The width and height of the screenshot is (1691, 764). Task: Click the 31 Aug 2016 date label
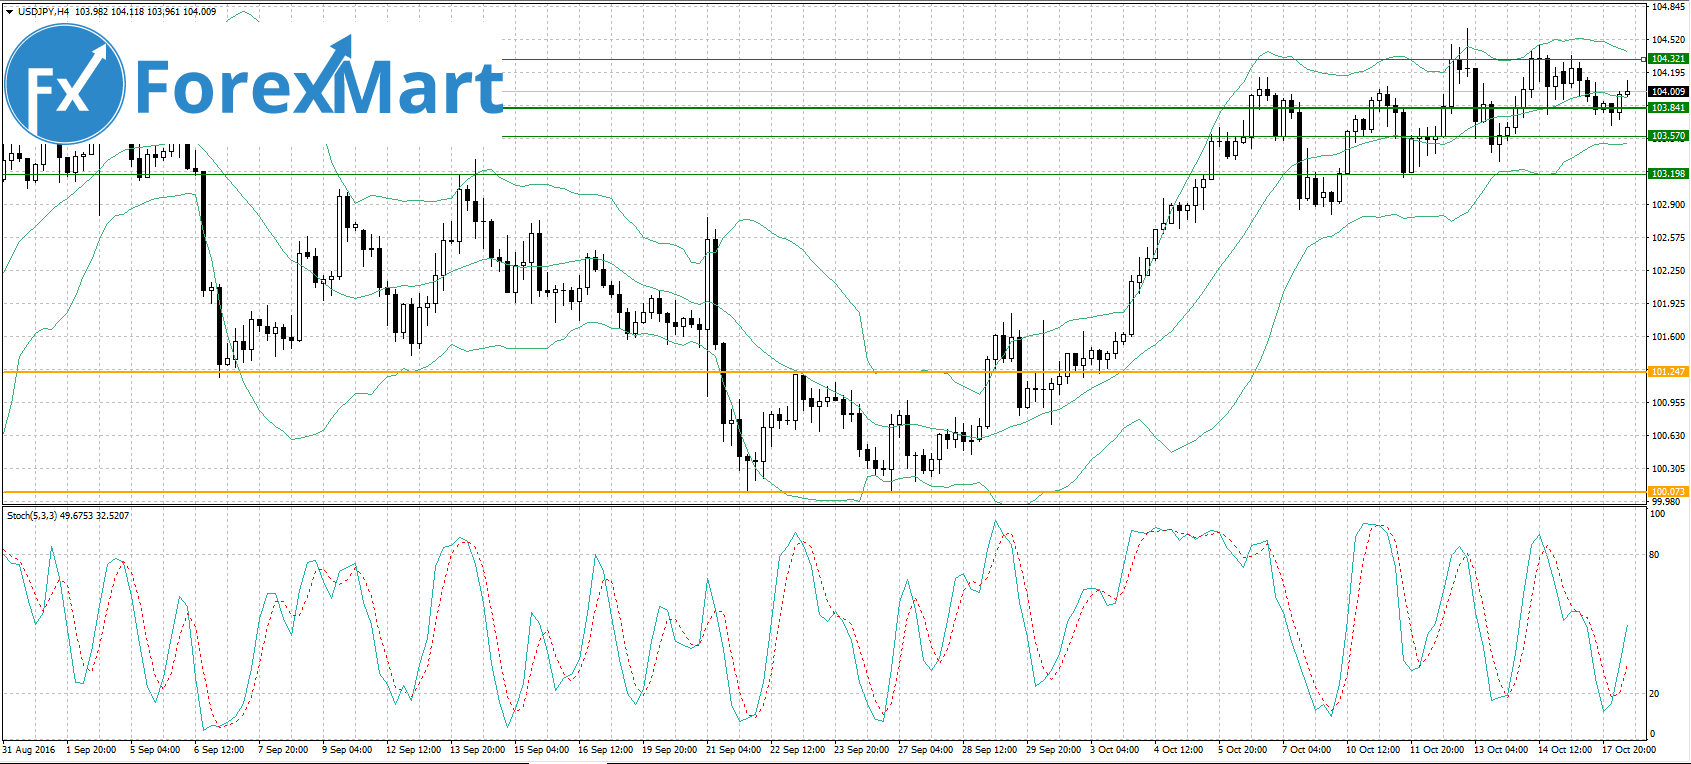tap(29, 749)
